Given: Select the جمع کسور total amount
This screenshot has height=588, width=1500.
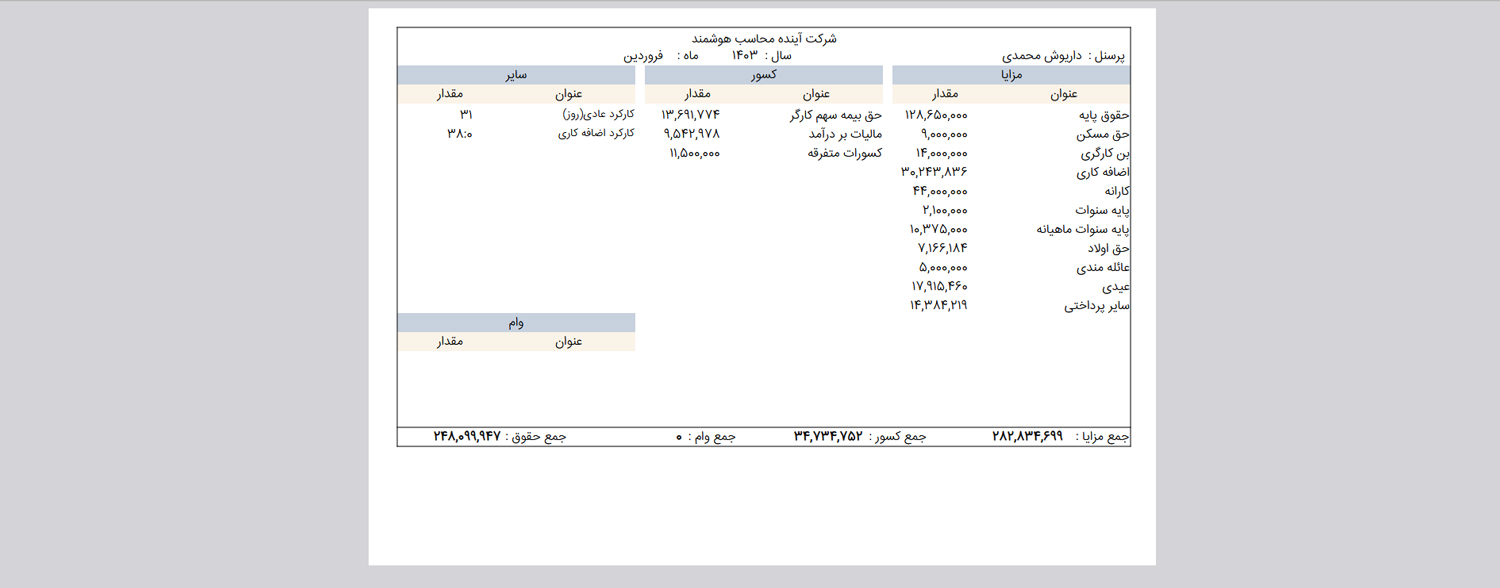Looking at the screenshot, I should click(x=828, y=437).
